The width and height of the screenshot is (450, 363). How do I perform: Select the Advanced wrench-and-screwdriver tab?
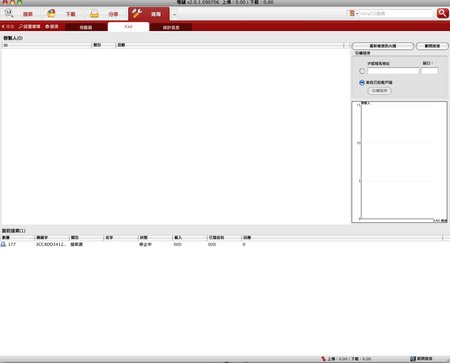pyautogui.click(x=148, y=14)
